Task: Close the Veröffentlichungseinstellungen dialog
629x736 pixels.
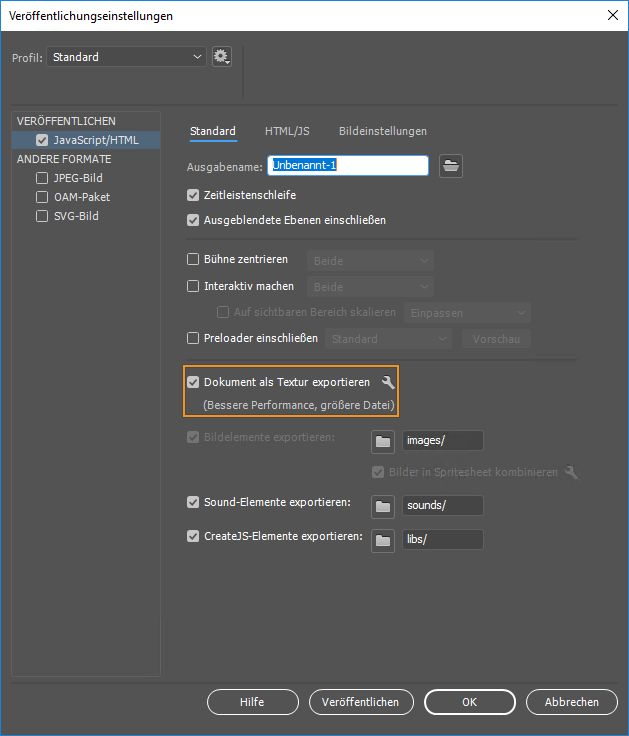Action: point(613,15)
